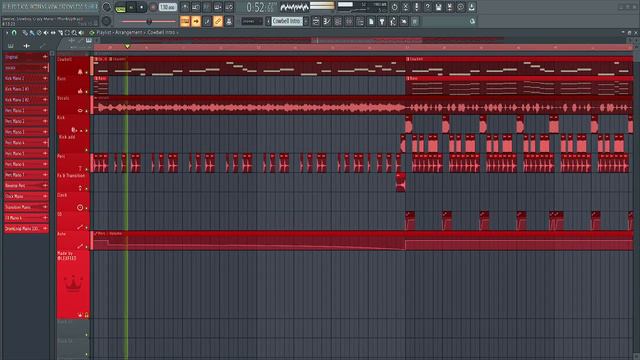Start playback with the play button
Image resolution: width=640 pixels, height=360 pixels.
tap(131, 7)
